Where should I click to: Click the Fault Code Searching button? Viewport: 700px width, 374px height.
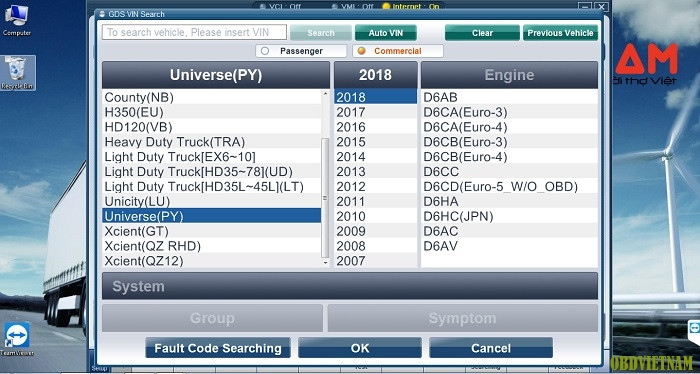[218, 348]
